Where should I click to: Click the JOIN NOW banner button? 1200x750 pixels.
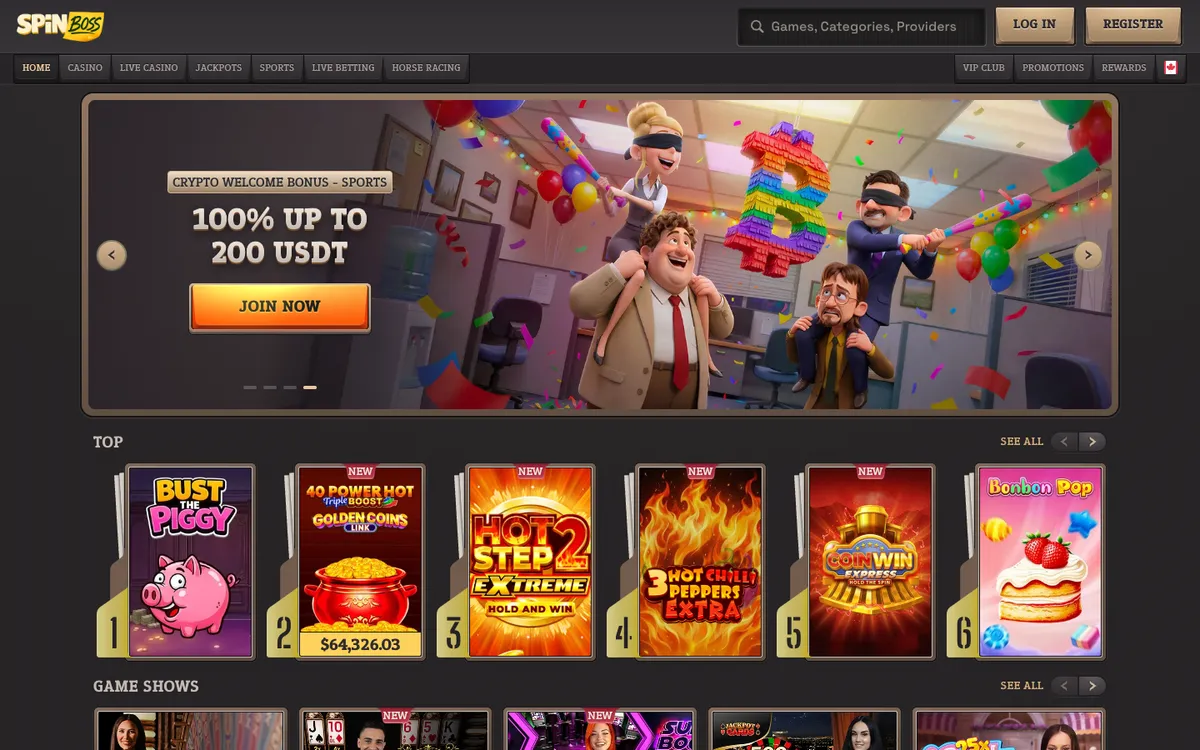[280, 307]
